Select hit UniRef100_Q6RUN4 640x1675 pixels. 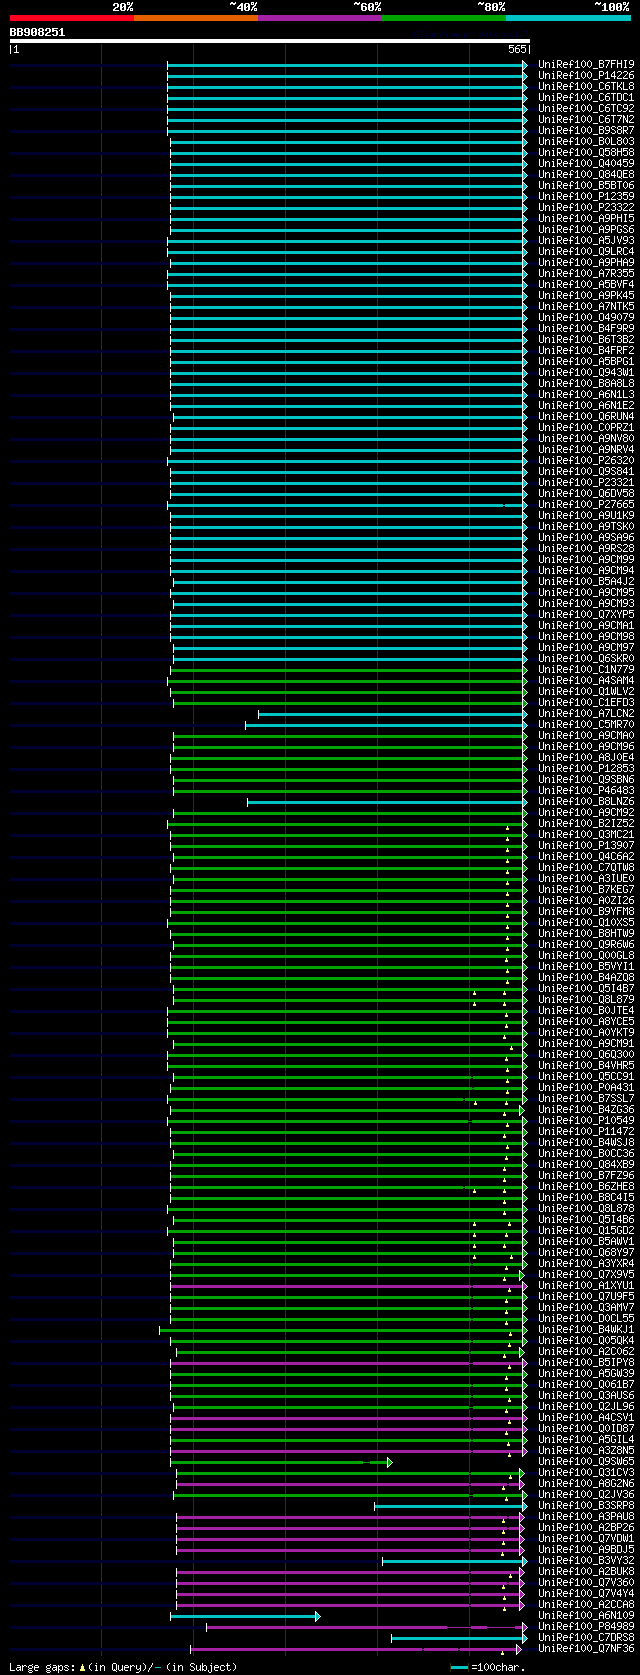[x=586, y=416]
